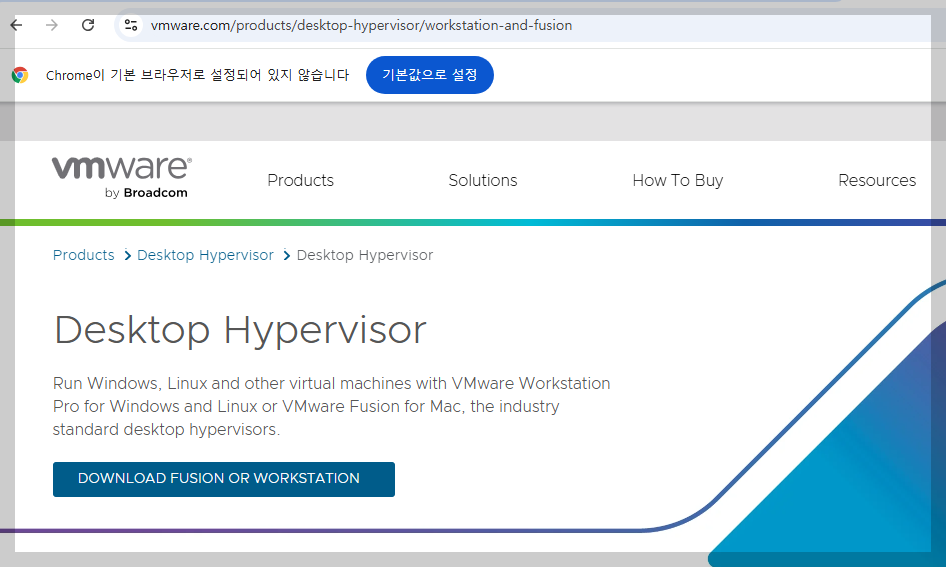Click the '기본값으로 설정' button

[430, 75]
